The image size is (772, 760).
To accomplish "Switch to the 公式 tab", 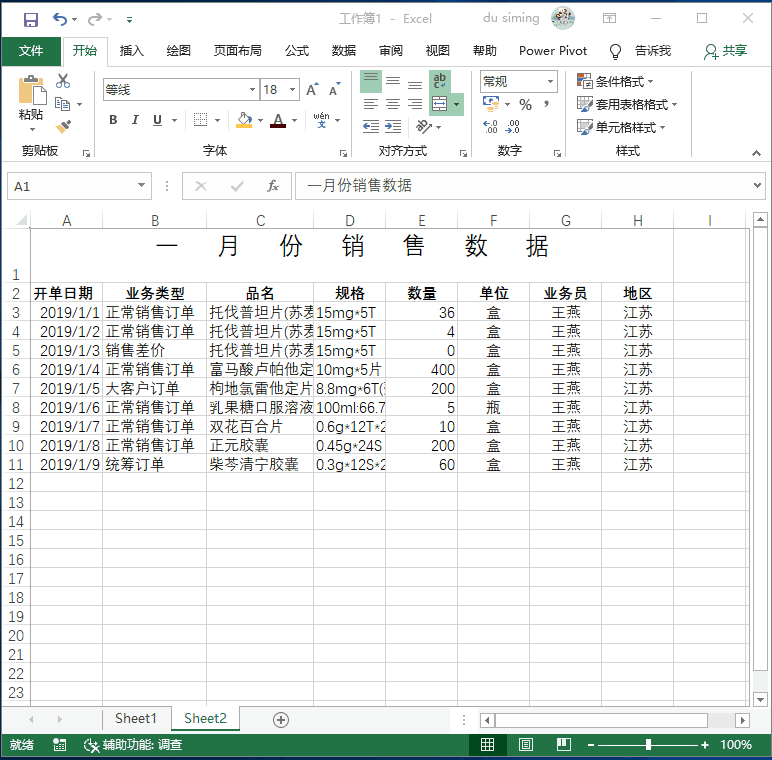I will [x=297, y=51].
